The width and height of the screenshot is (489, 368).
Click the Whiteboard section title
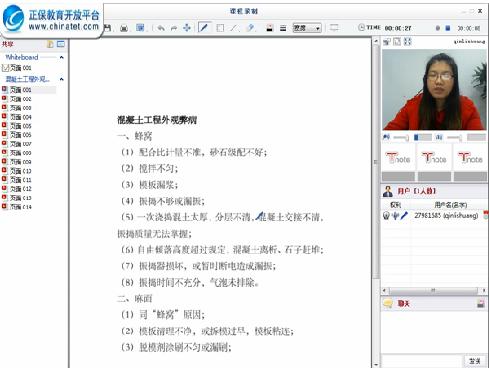[22, 57]
